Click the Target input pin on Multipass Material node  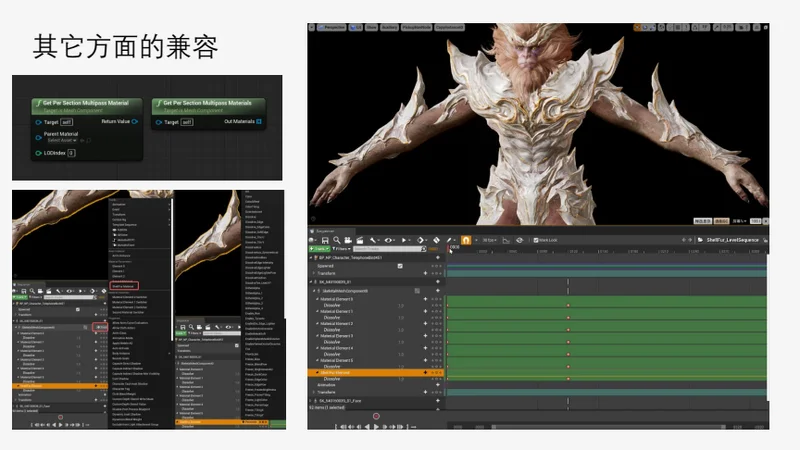click(x=38, y=122)
